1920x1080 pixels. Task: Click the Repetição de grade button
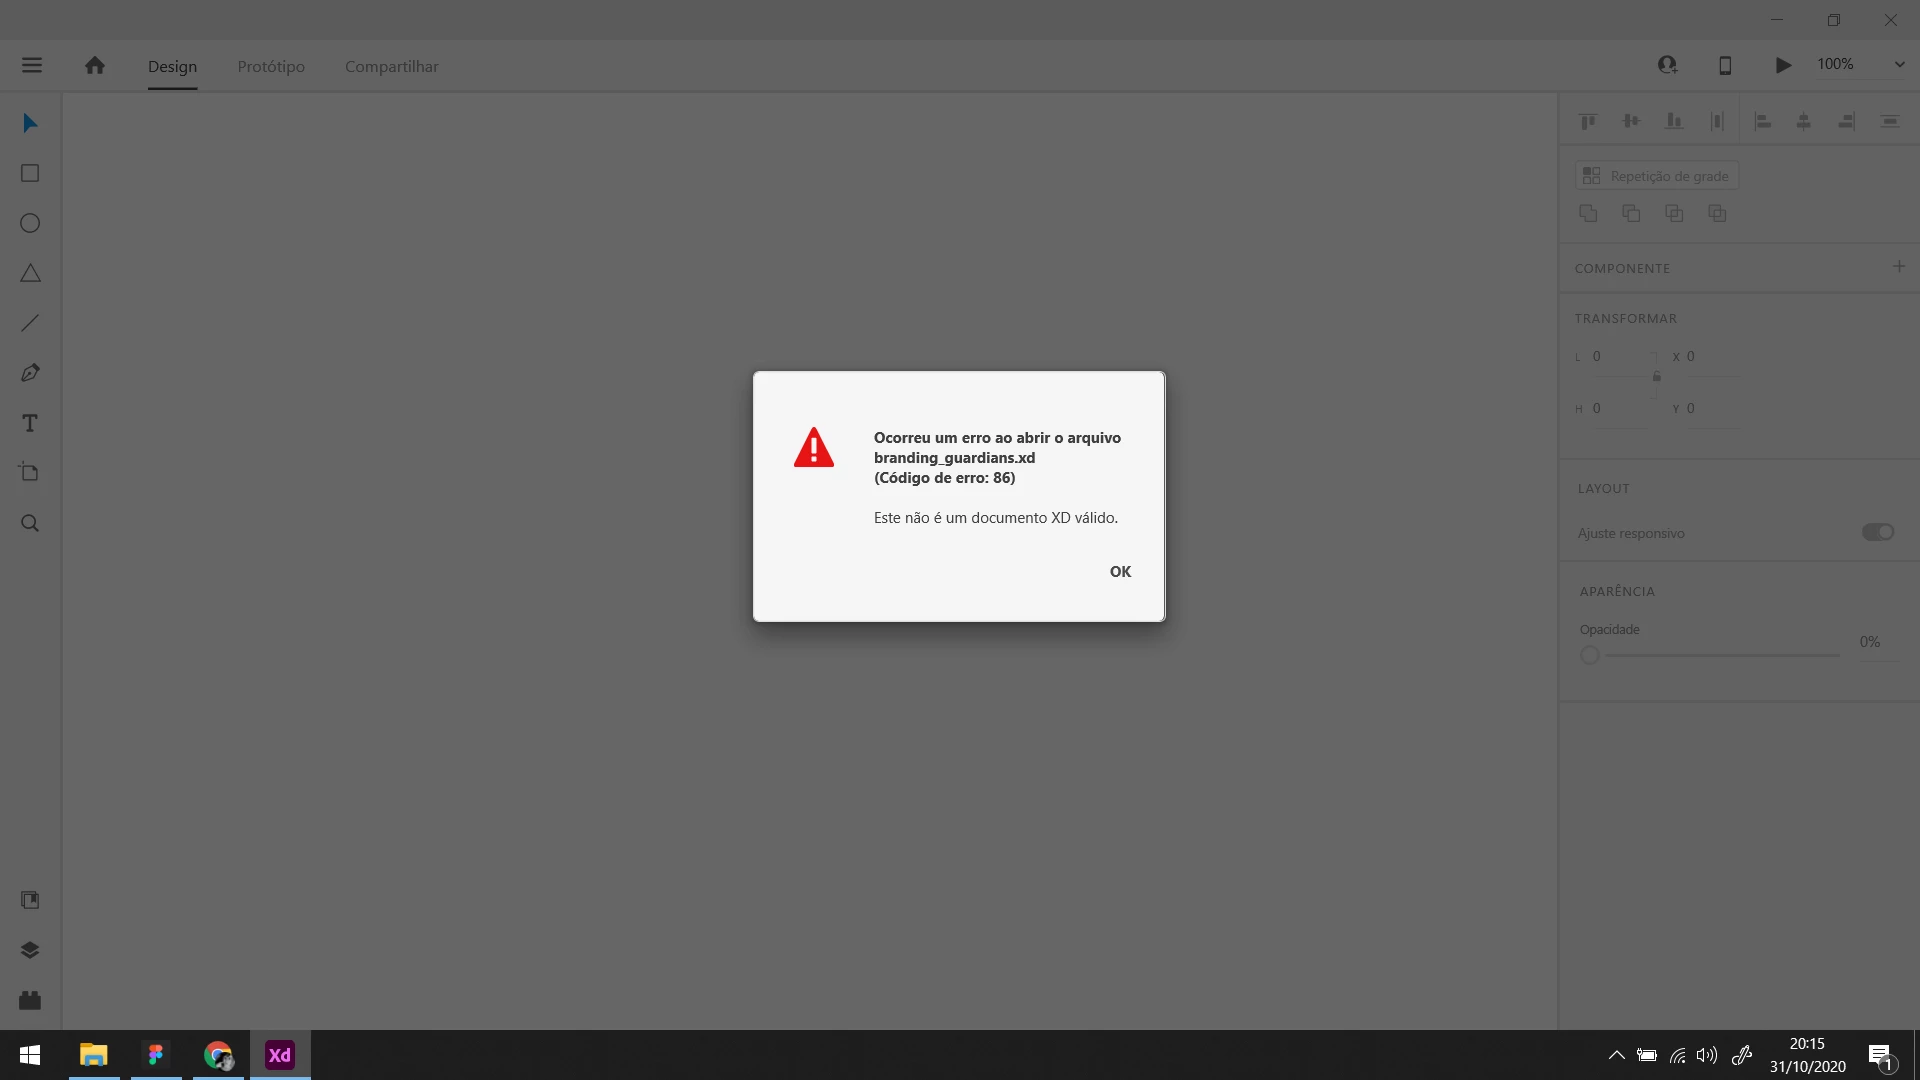pos(1656,176)
